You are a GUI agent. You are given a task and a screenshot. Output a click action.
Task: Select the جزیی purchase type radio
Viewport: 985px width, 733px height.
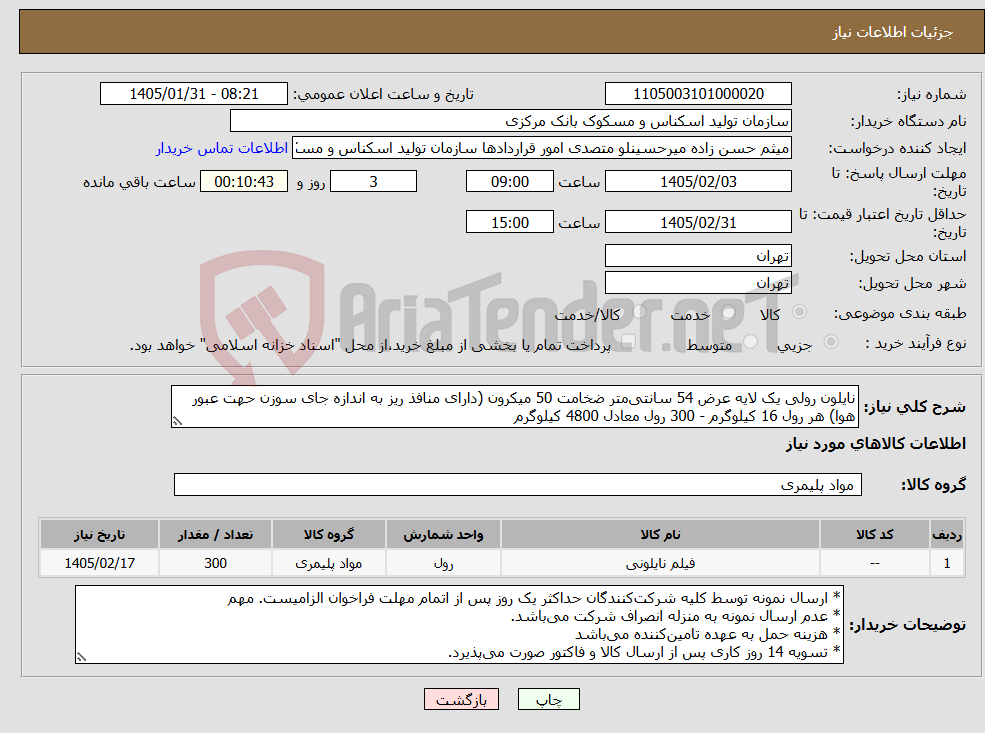(x=830, y=342)
